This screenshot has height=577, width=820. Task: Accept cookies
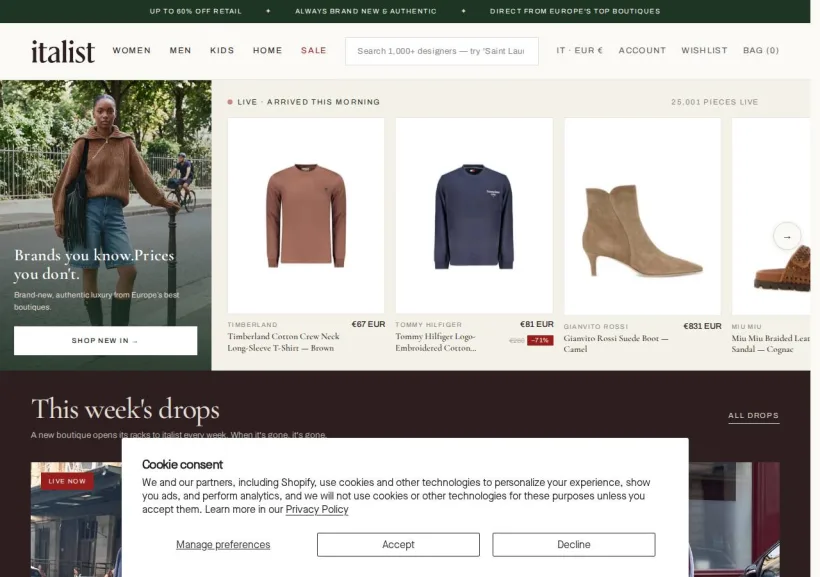(x=398, y=545)
